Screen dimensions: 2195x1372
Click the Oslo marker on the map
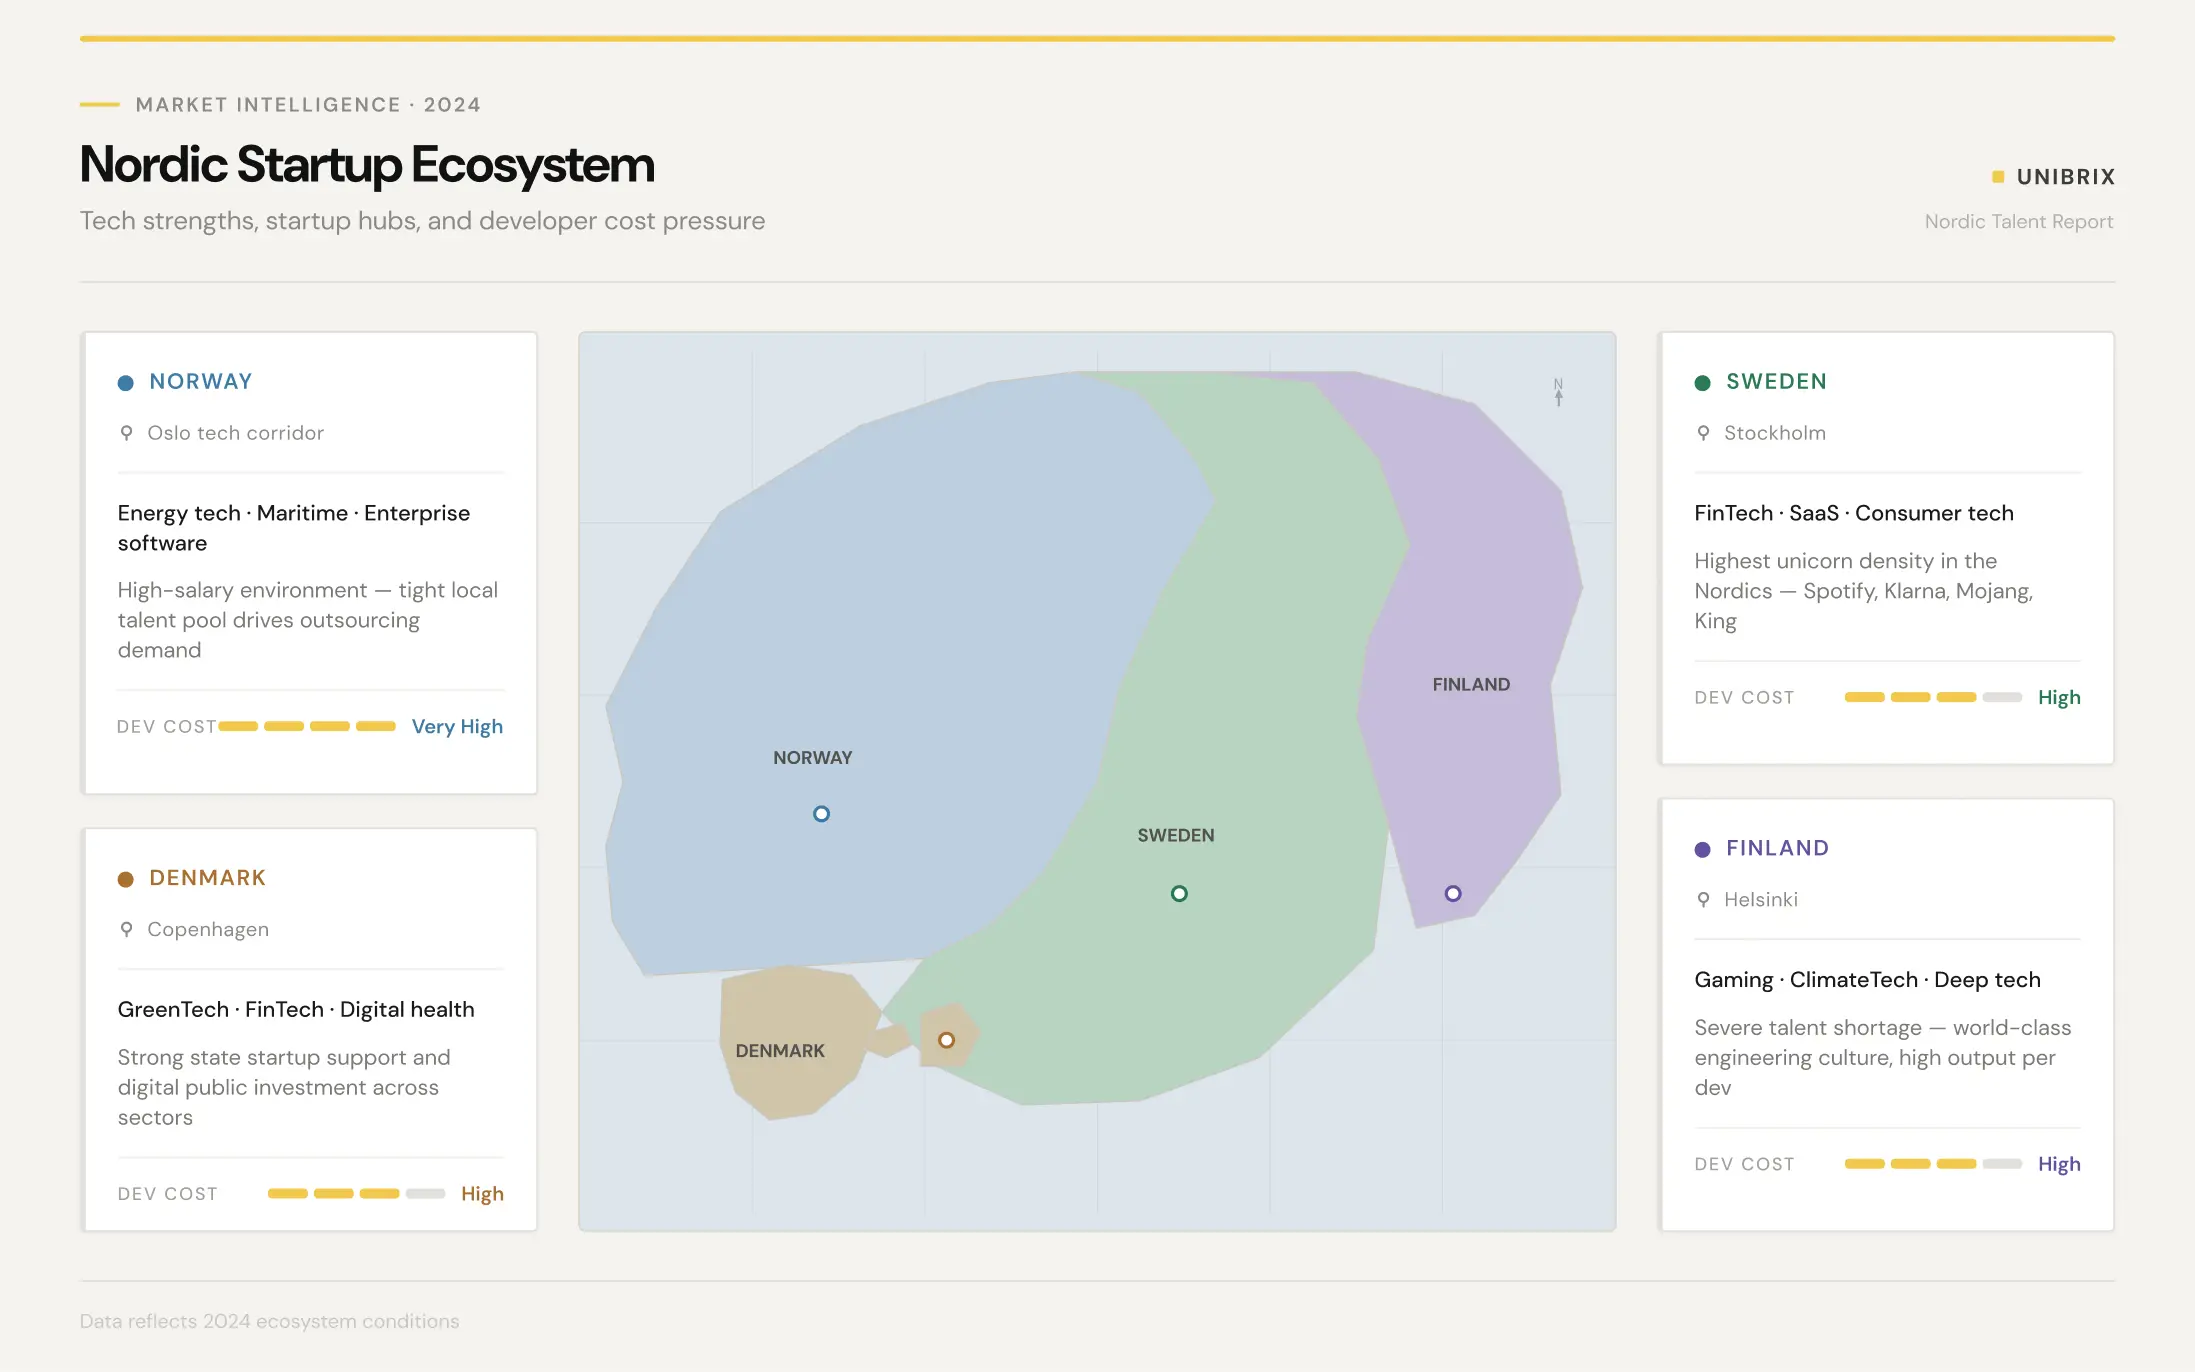tap(821, 814)
